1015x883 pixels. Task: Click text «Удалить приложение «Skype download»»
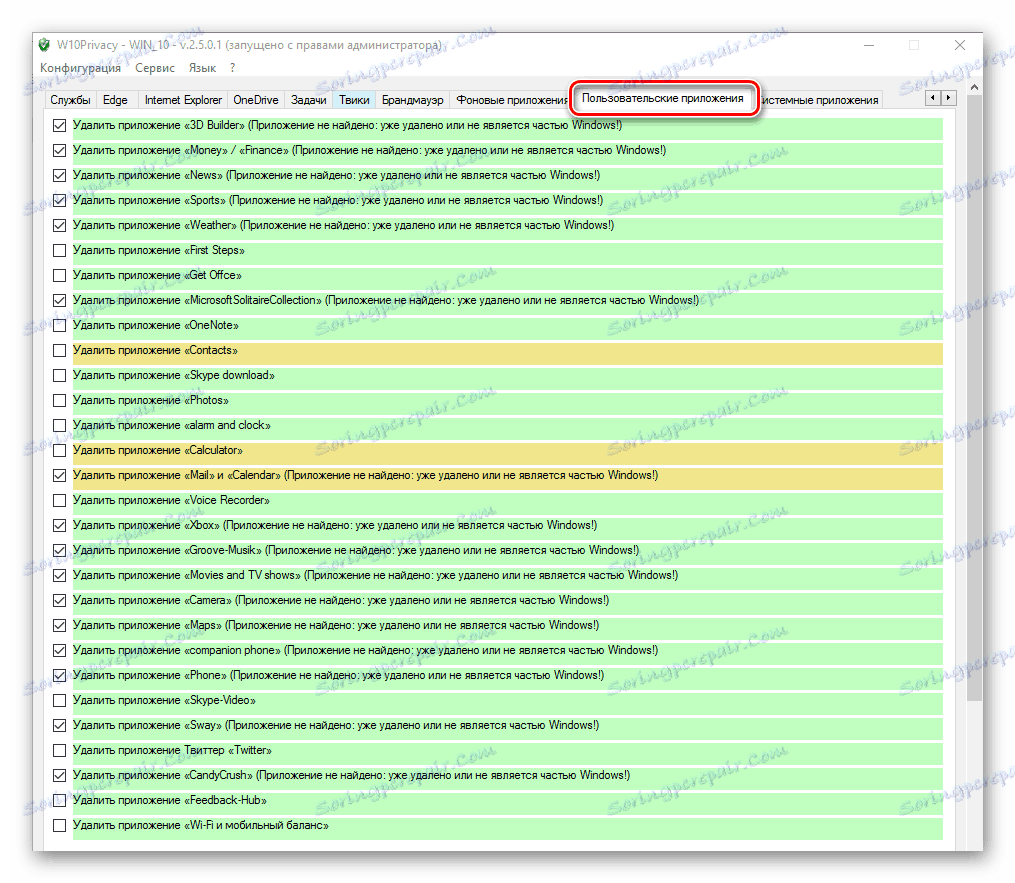pyautogui.click(x=173, y=375)
